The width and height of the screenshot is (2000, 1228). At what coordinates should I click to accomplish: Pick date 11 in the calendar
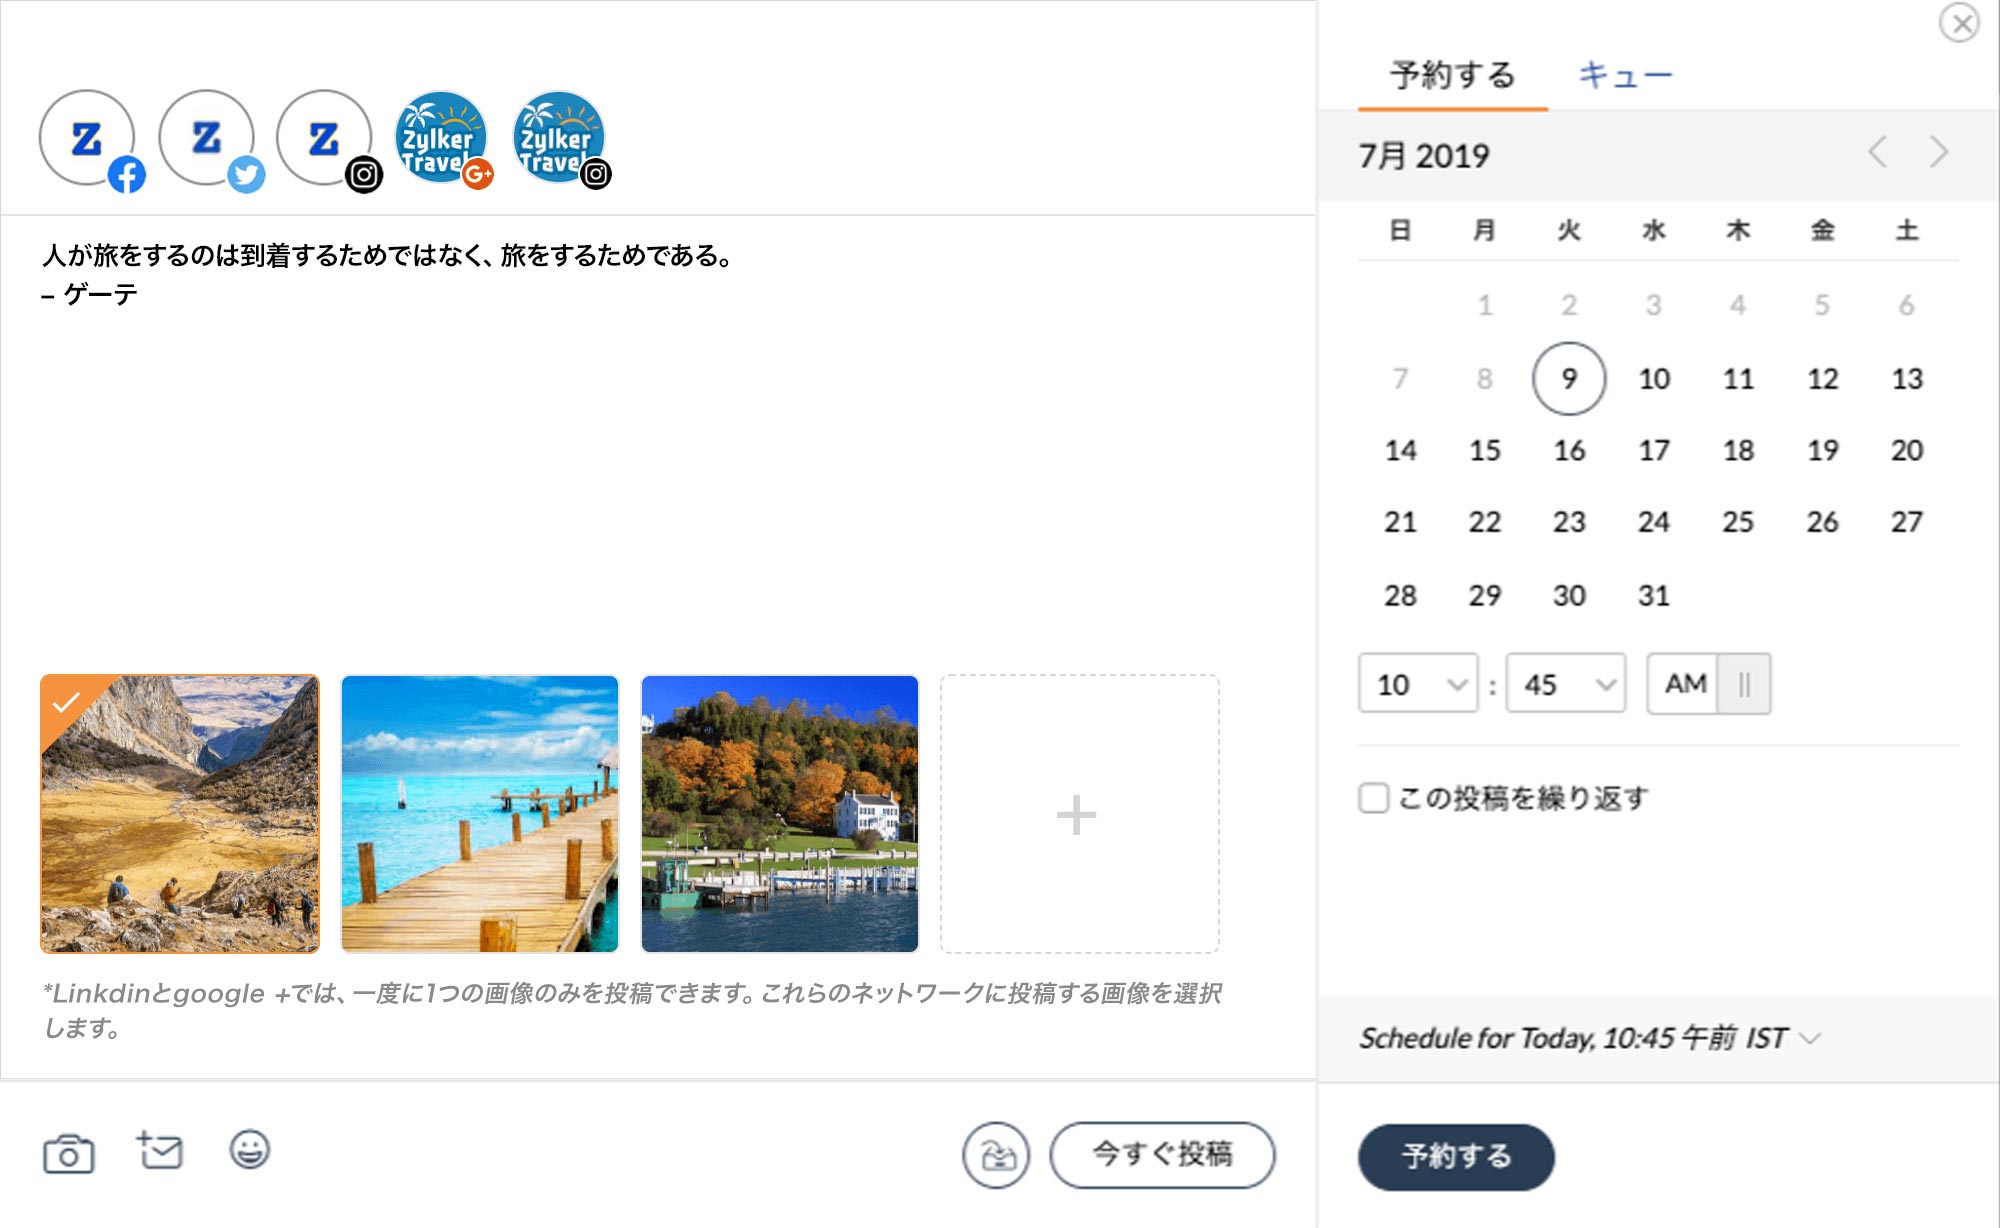pyautogui.click(x=1738, y=379)
